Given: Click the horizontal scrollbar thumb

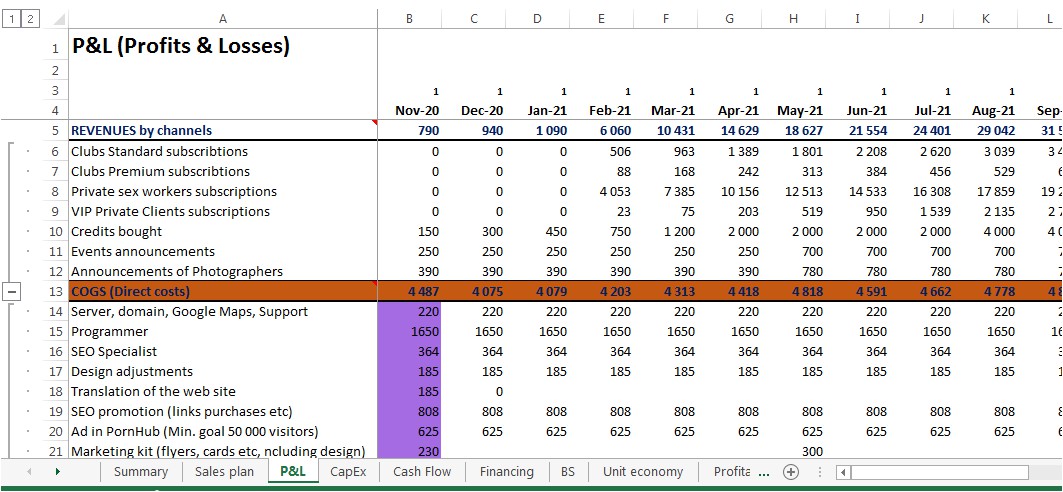Looking at the screenshot, I should [x=940, y=472].
